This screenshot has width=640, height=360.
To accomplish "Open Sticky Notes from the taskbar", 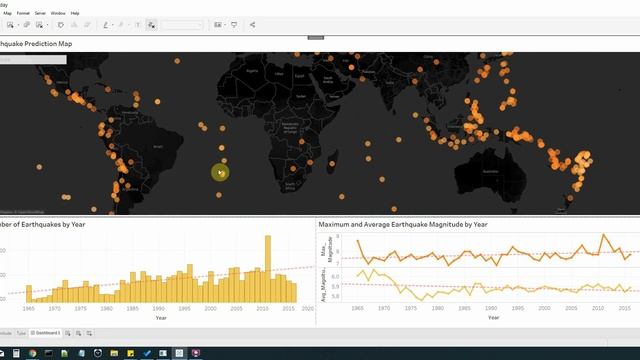I will 130,353.
